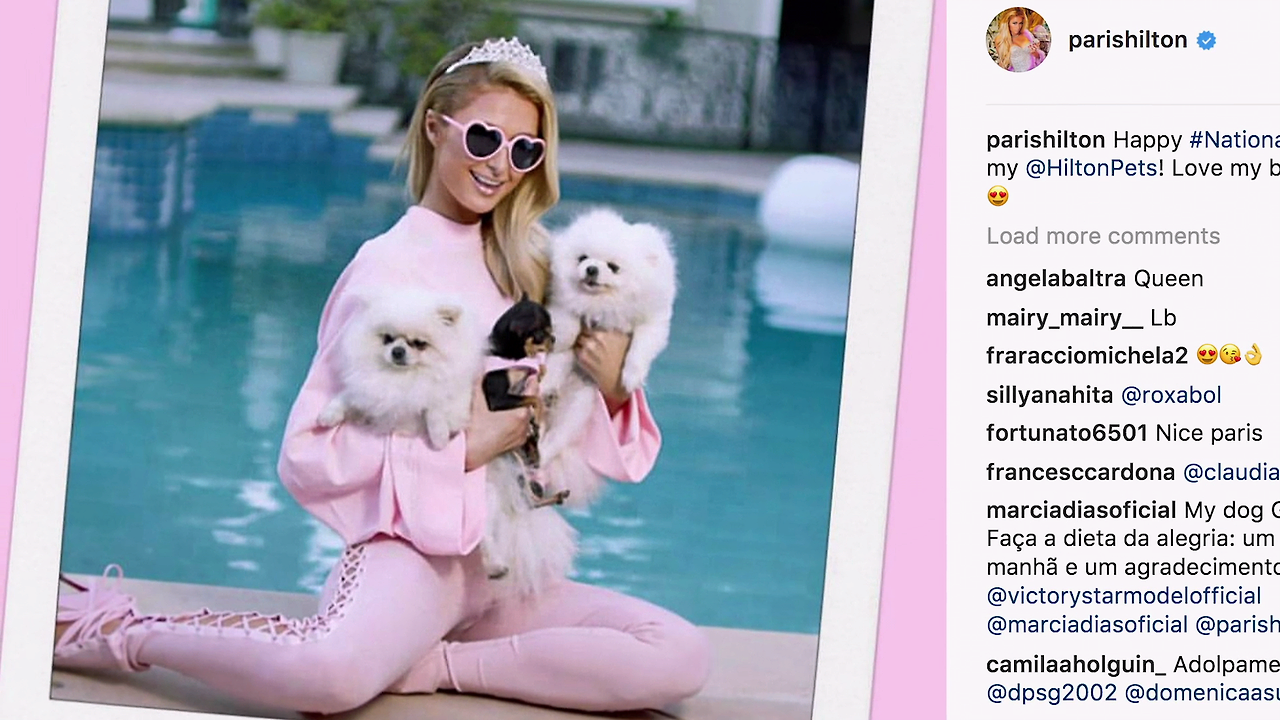Click the verified badge next to parishilton
This screenshot has width=1280, height=720.
pyautogui.click(x=1207, y=41)
